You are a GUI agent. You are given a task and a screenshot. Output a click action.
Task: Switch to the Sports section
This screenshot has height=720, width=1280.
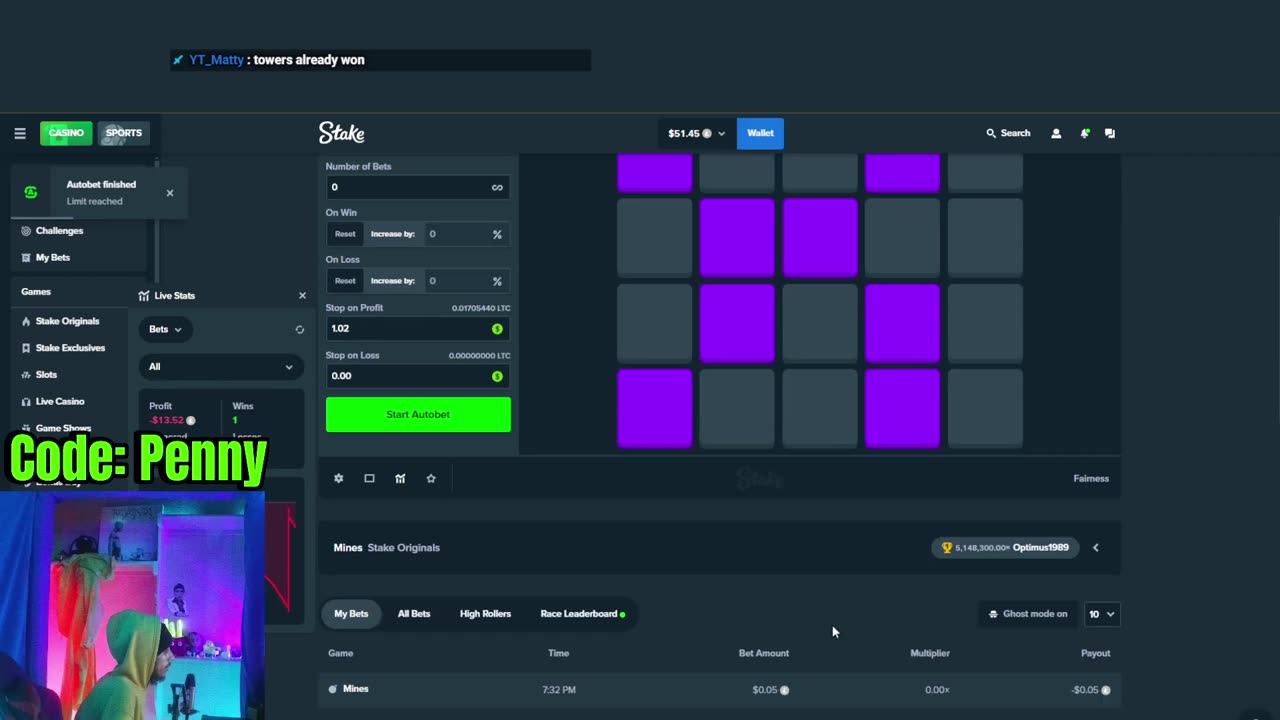point(123,133)
